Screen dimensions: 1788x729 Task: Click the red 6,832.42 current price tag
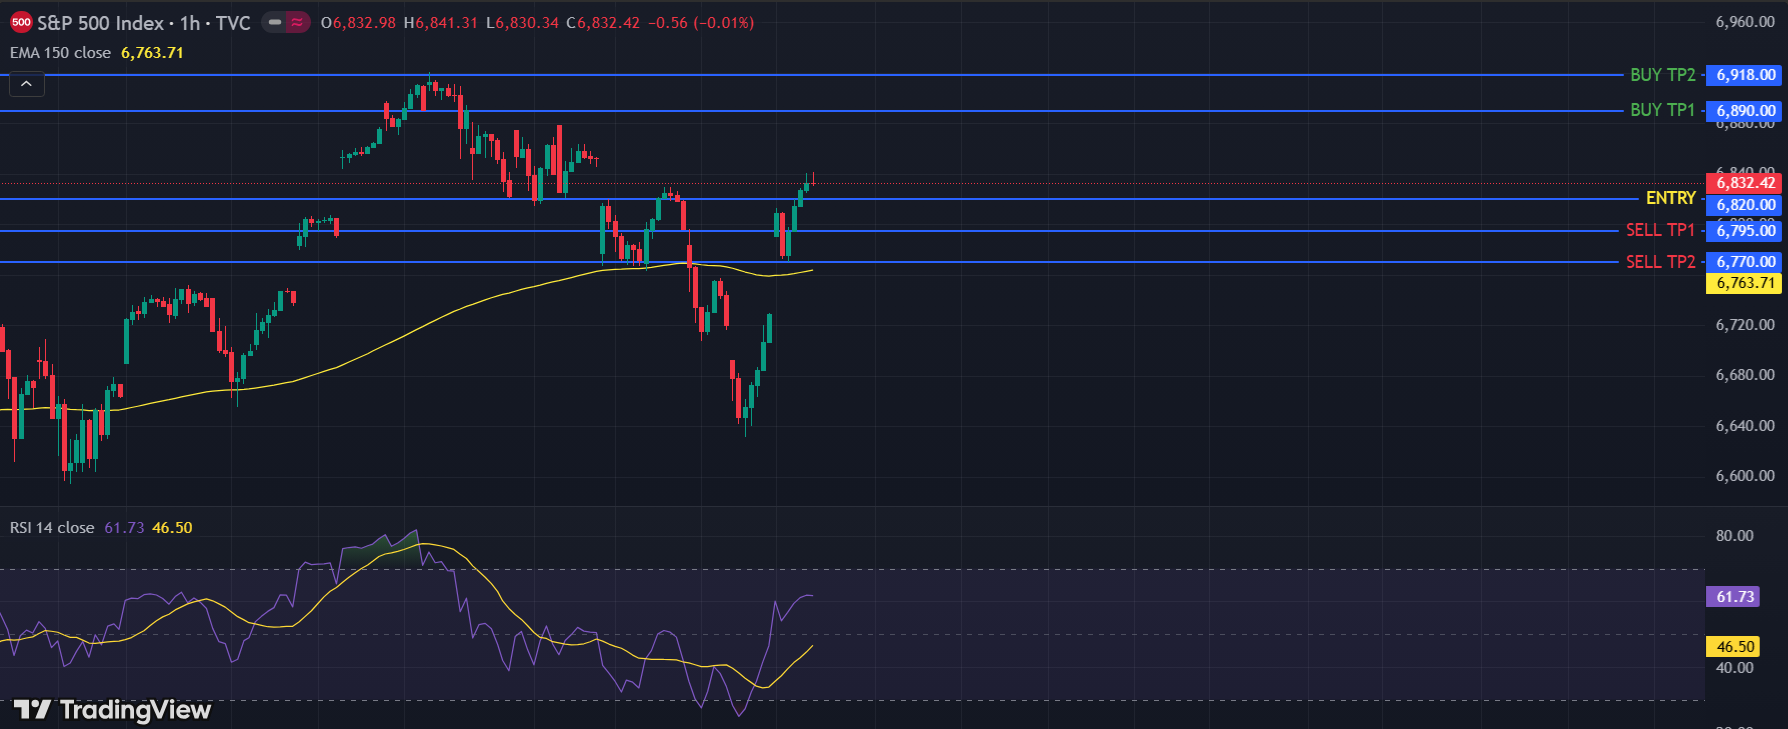(1745, 183)
